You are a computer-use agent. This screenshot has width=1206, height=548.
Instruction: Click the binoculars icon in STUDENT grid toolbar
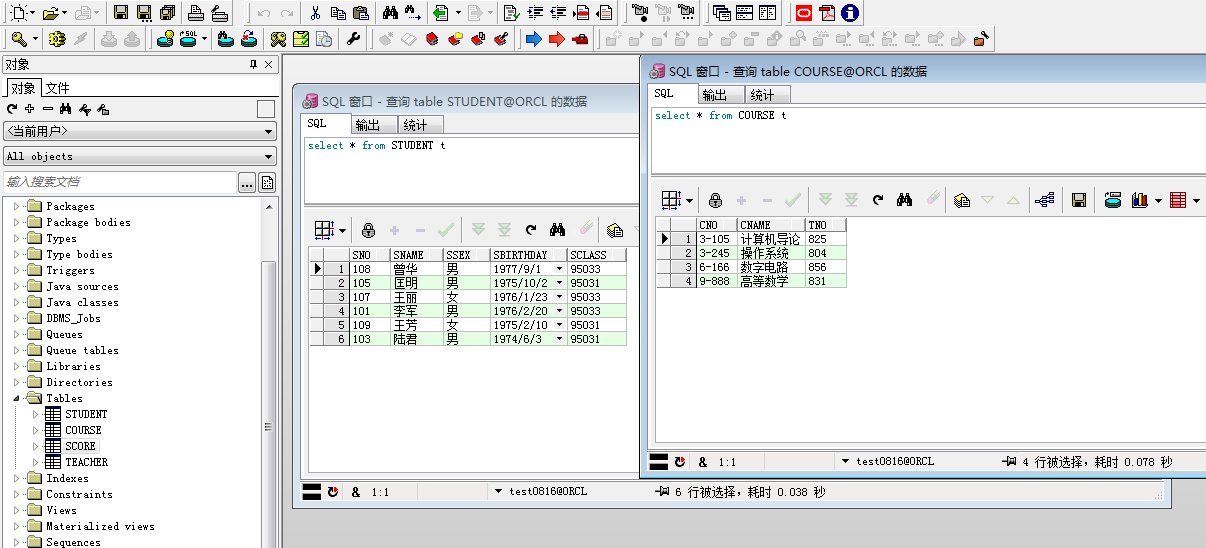pos(557,230)
